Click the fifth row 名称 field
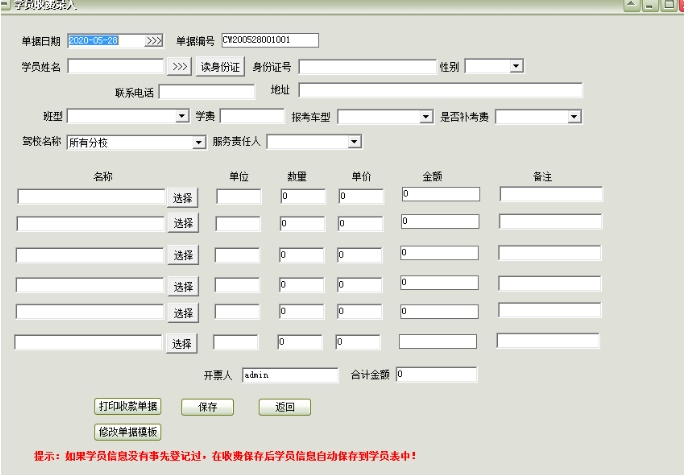 pos(90,311)
